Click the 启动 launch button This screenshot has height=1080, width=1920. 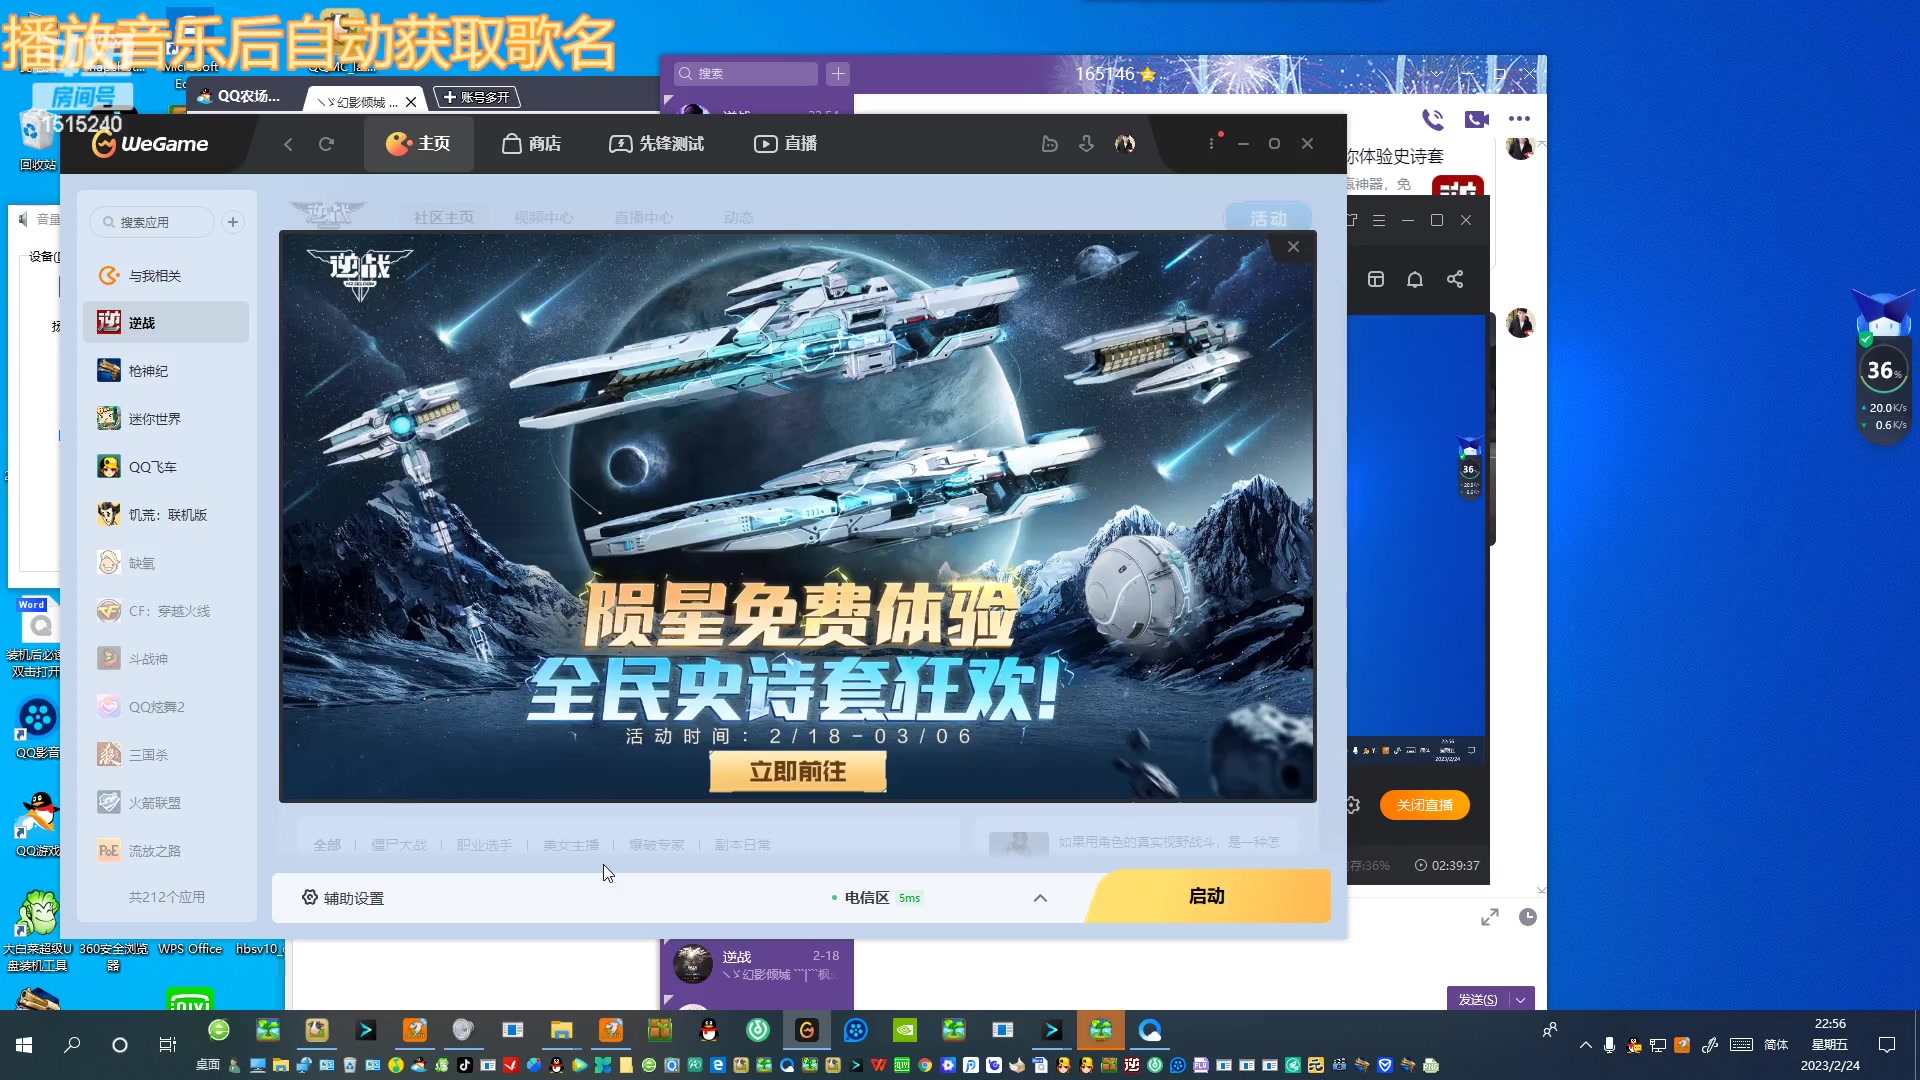coord(1207,896)
